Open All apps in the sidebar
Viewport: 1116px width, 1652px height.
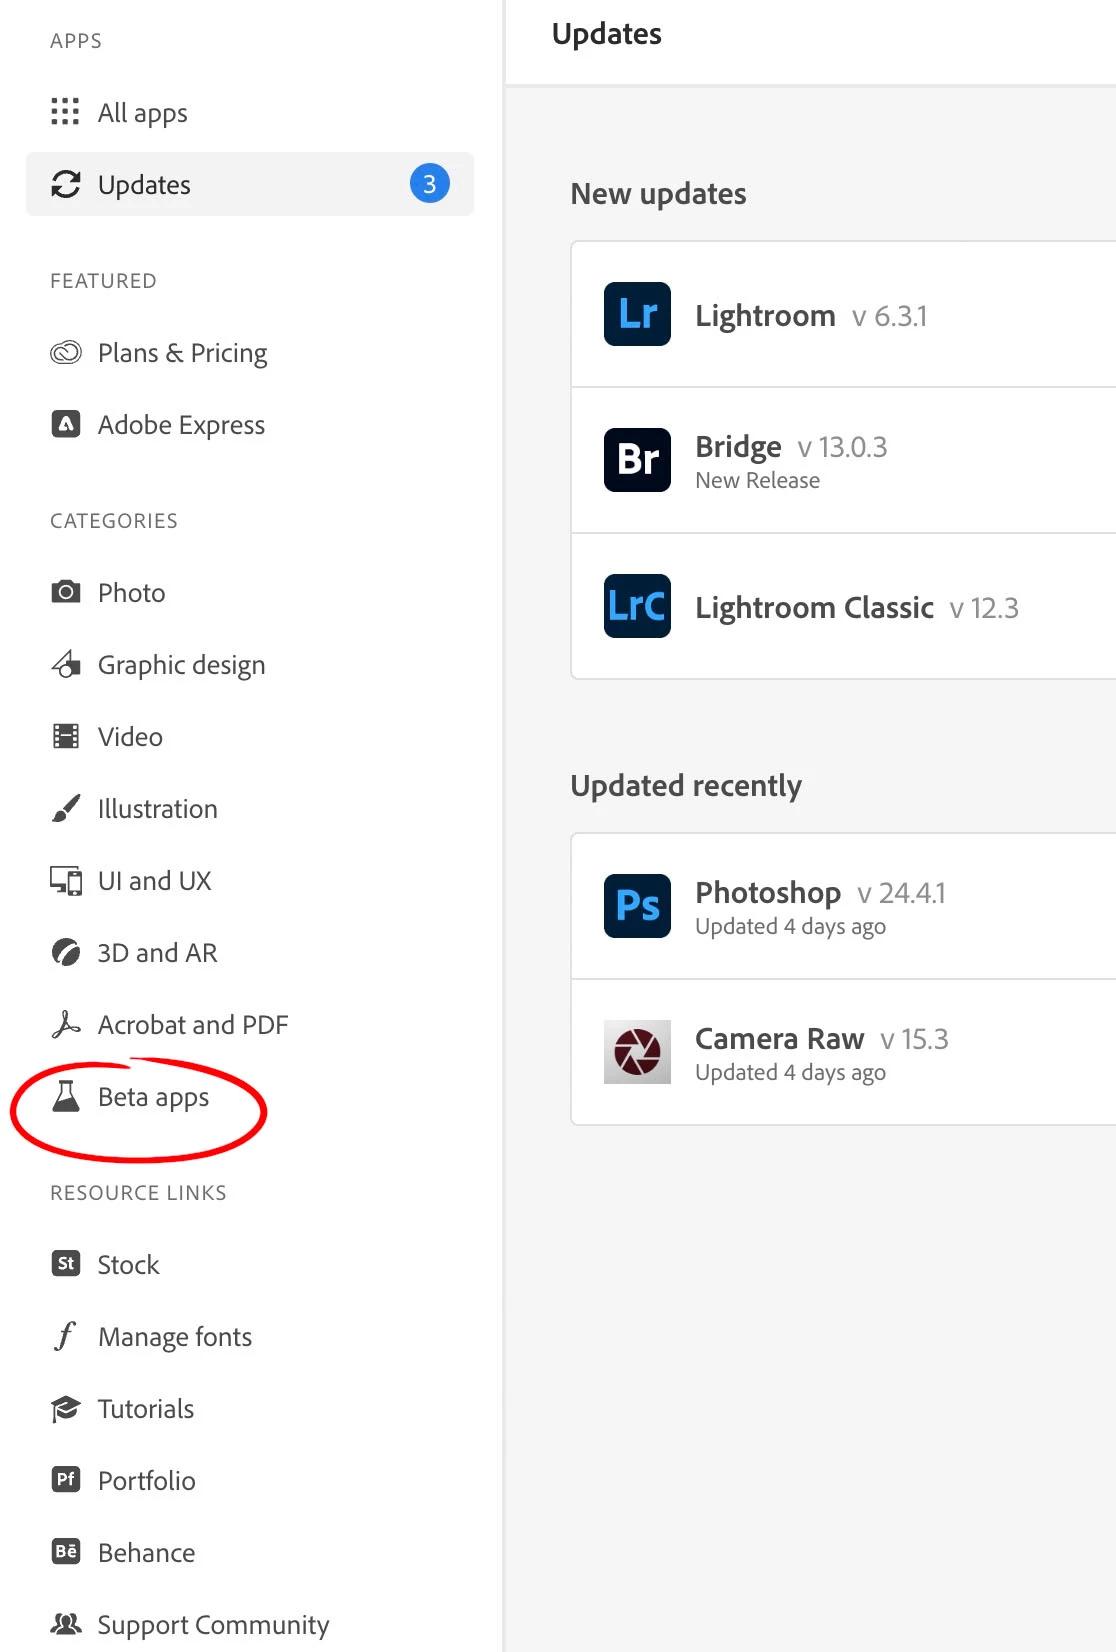(x=250, y=112)
